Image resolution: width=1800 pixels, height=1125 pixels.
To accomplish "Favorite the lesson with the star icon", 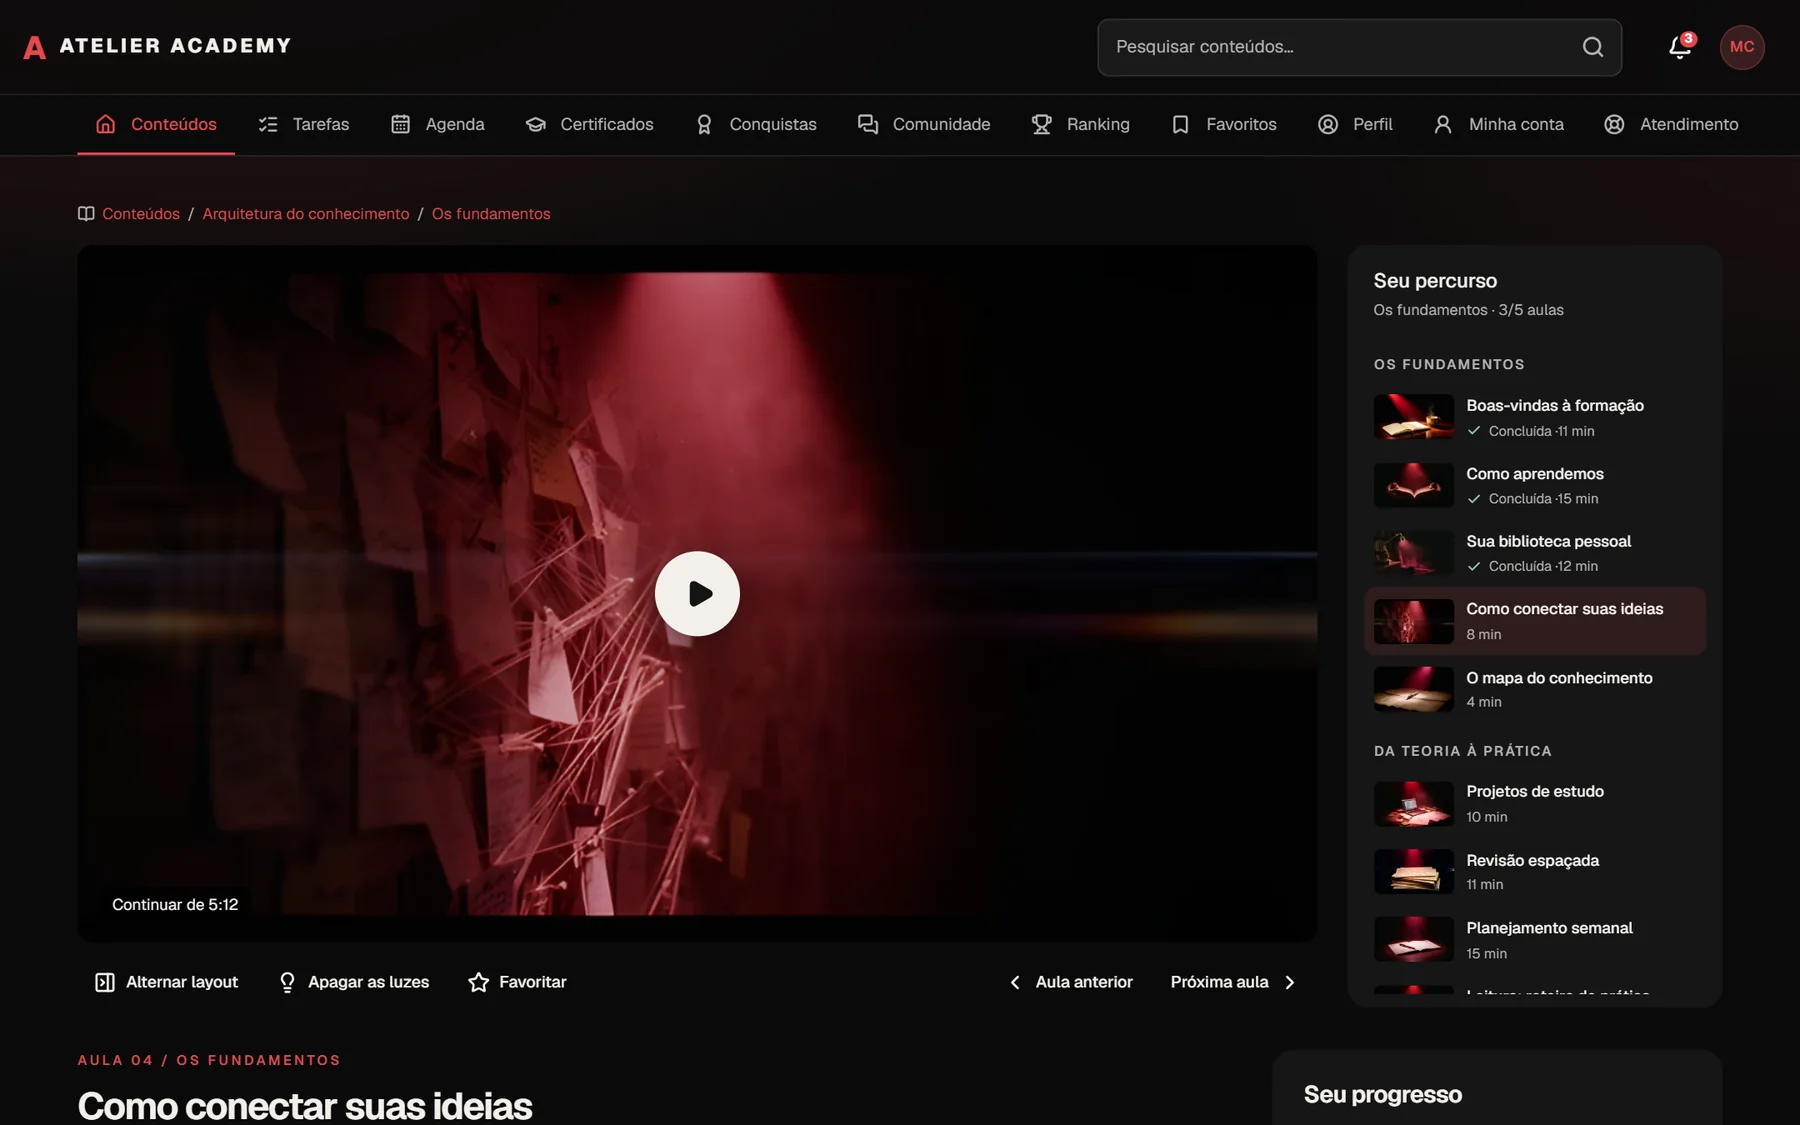I will coord(479,982).
